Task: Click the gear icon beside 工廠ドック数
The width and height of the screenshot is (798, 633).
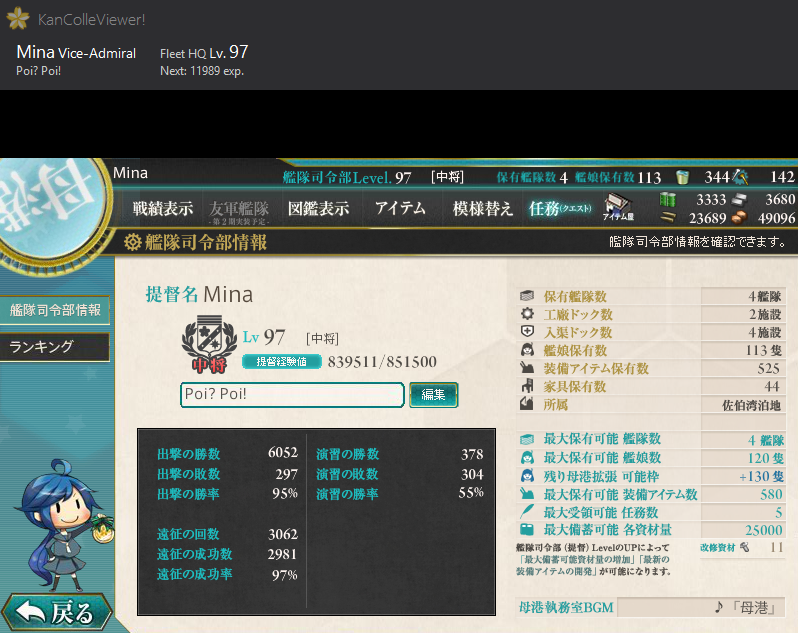Action: 527,313
